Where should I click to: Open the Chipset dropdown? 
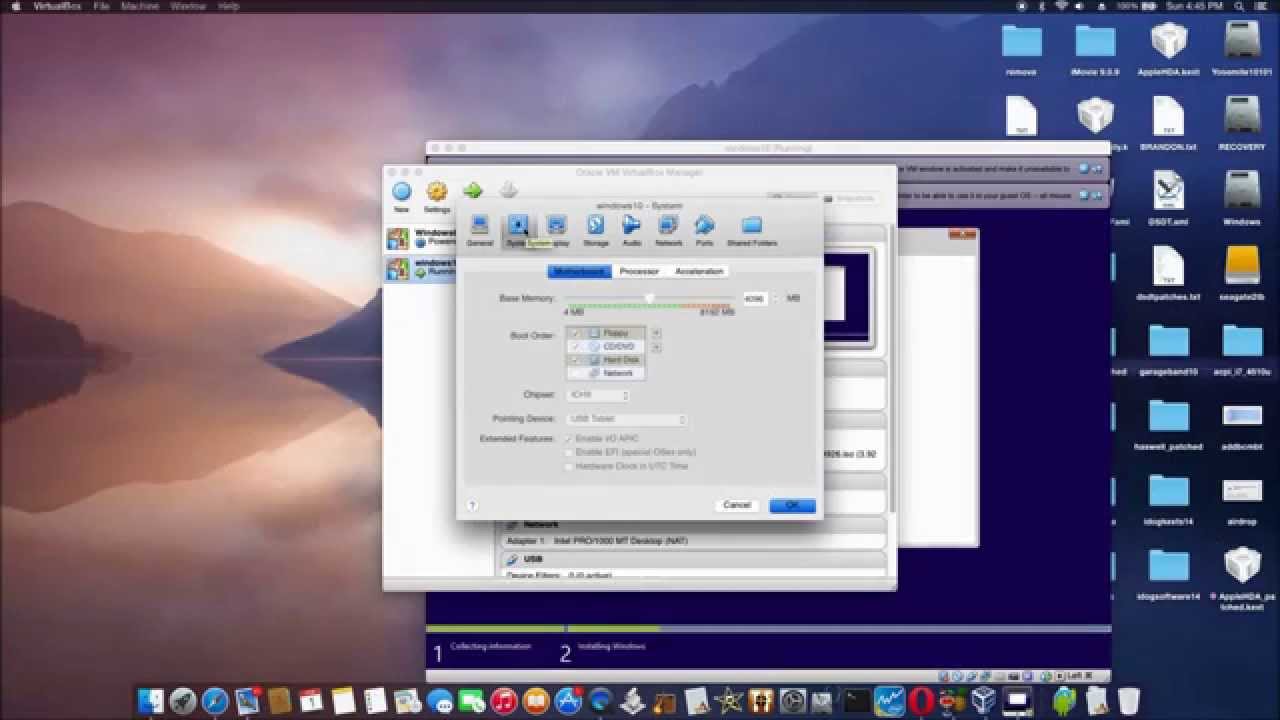pos(598,395)
